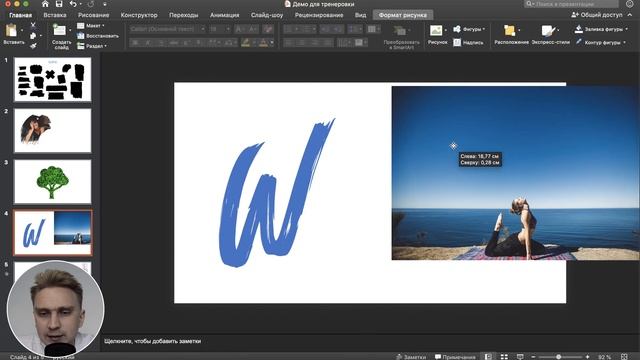Image resolution: width=640 pixels, height=360 pixels.
Task: Open the Undo history dropdown arrow
Action: point(80,4)
